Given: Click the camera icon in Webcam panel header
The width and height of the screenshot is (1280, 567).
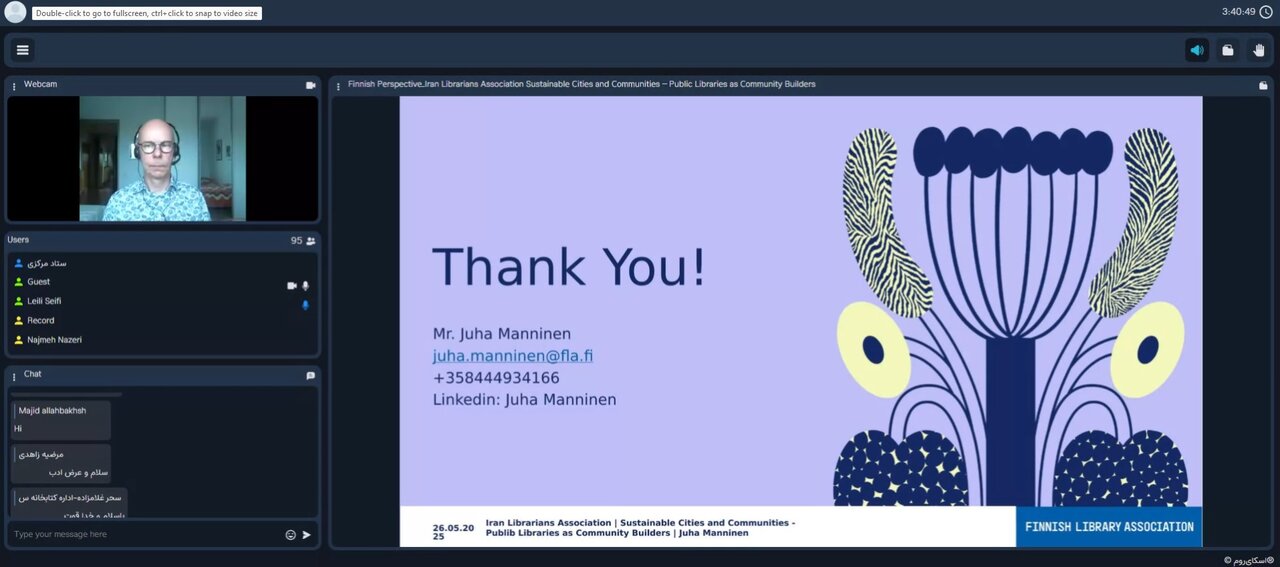Looking at the screenshot, I should (310, 85).
